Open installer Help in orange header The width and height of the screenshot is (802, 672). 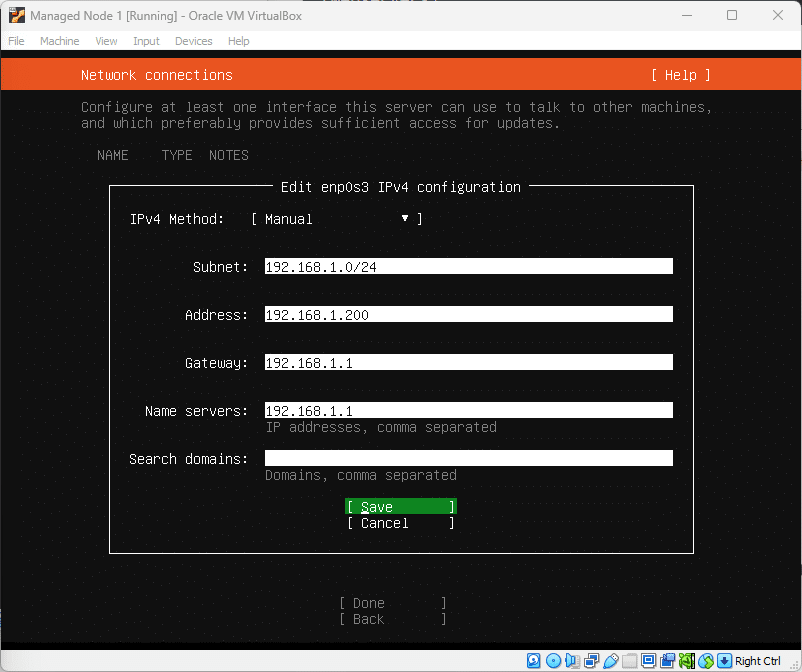pyautogui.click(x=680, y=75)
